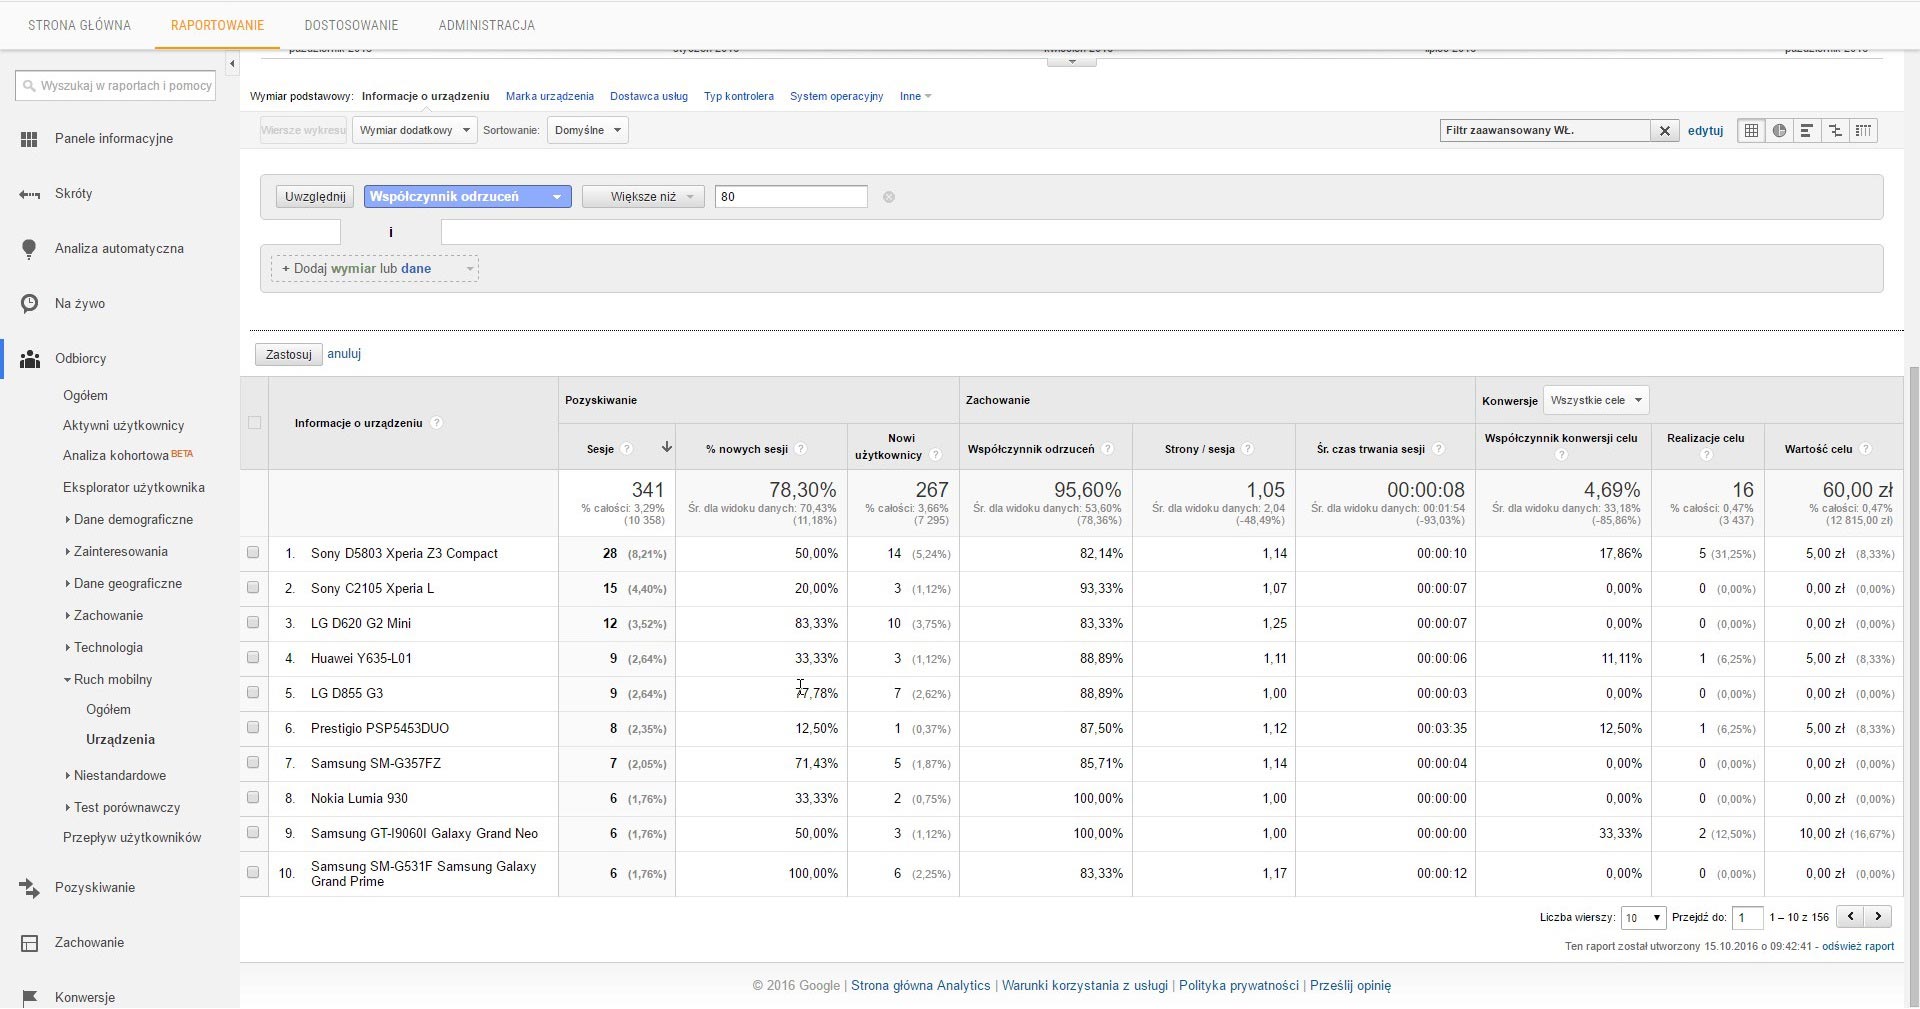Screen dimensions: 1920x1009
Task: Click the anuluj cancel link
Action: click(344, 353)
